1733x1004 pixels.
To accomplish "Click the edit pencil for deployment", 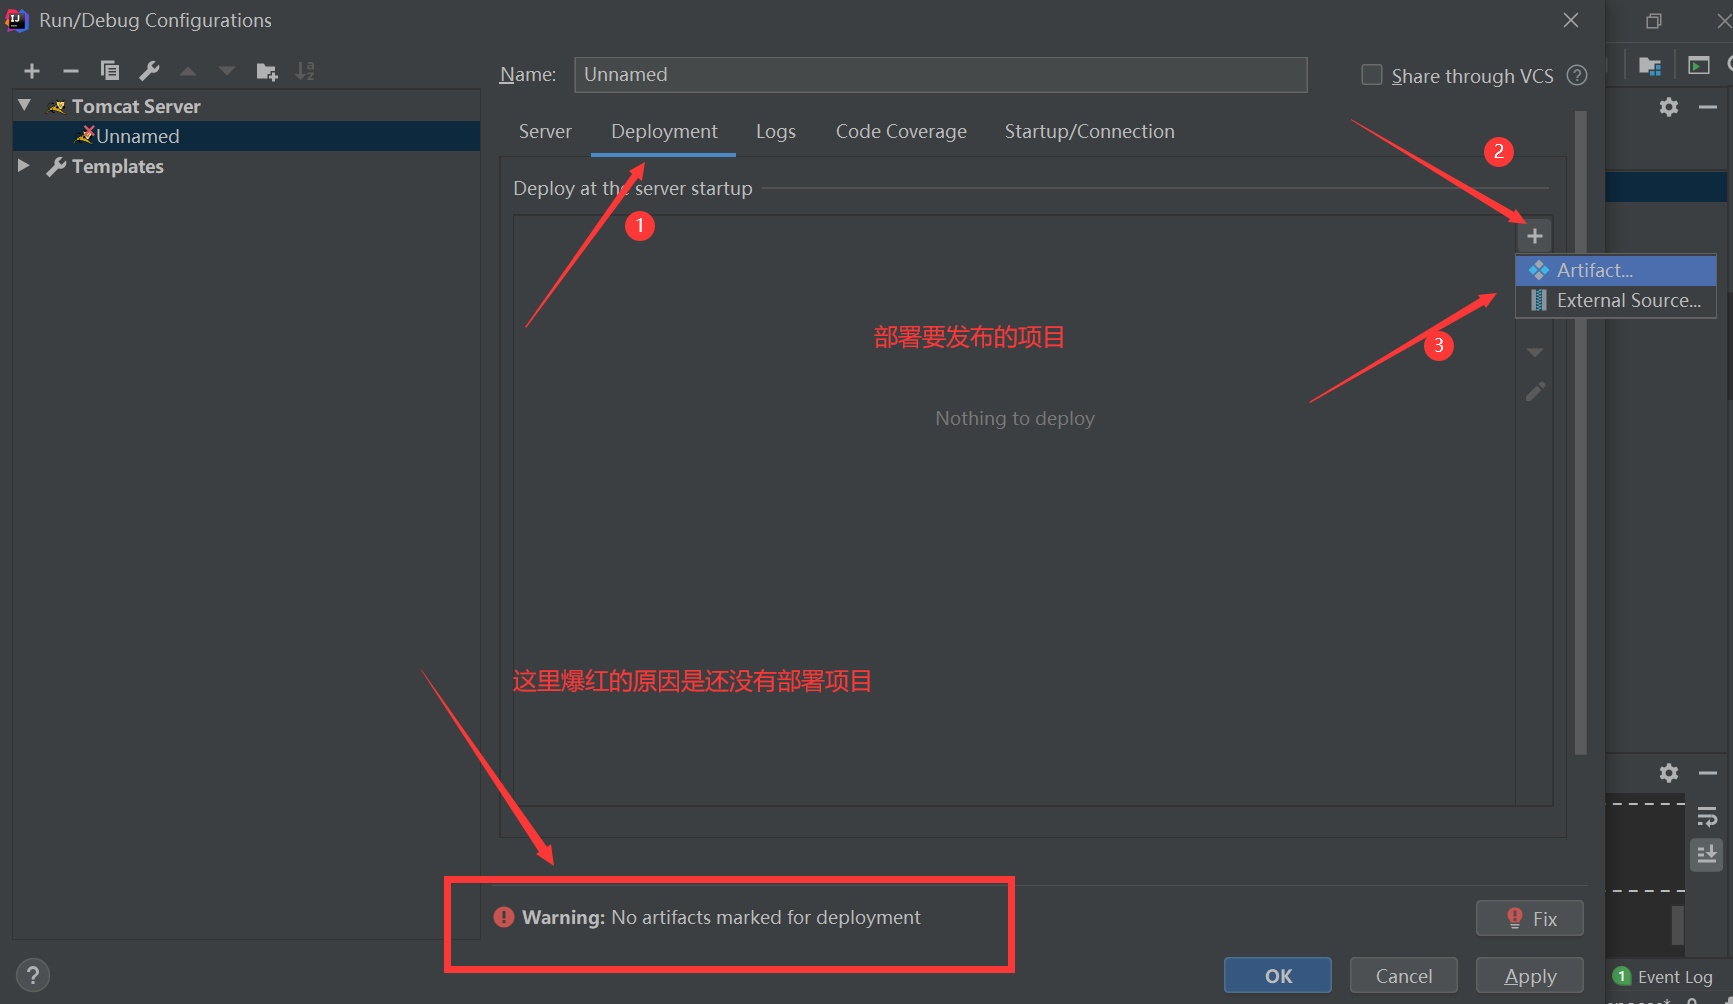I will (1535, 391).
